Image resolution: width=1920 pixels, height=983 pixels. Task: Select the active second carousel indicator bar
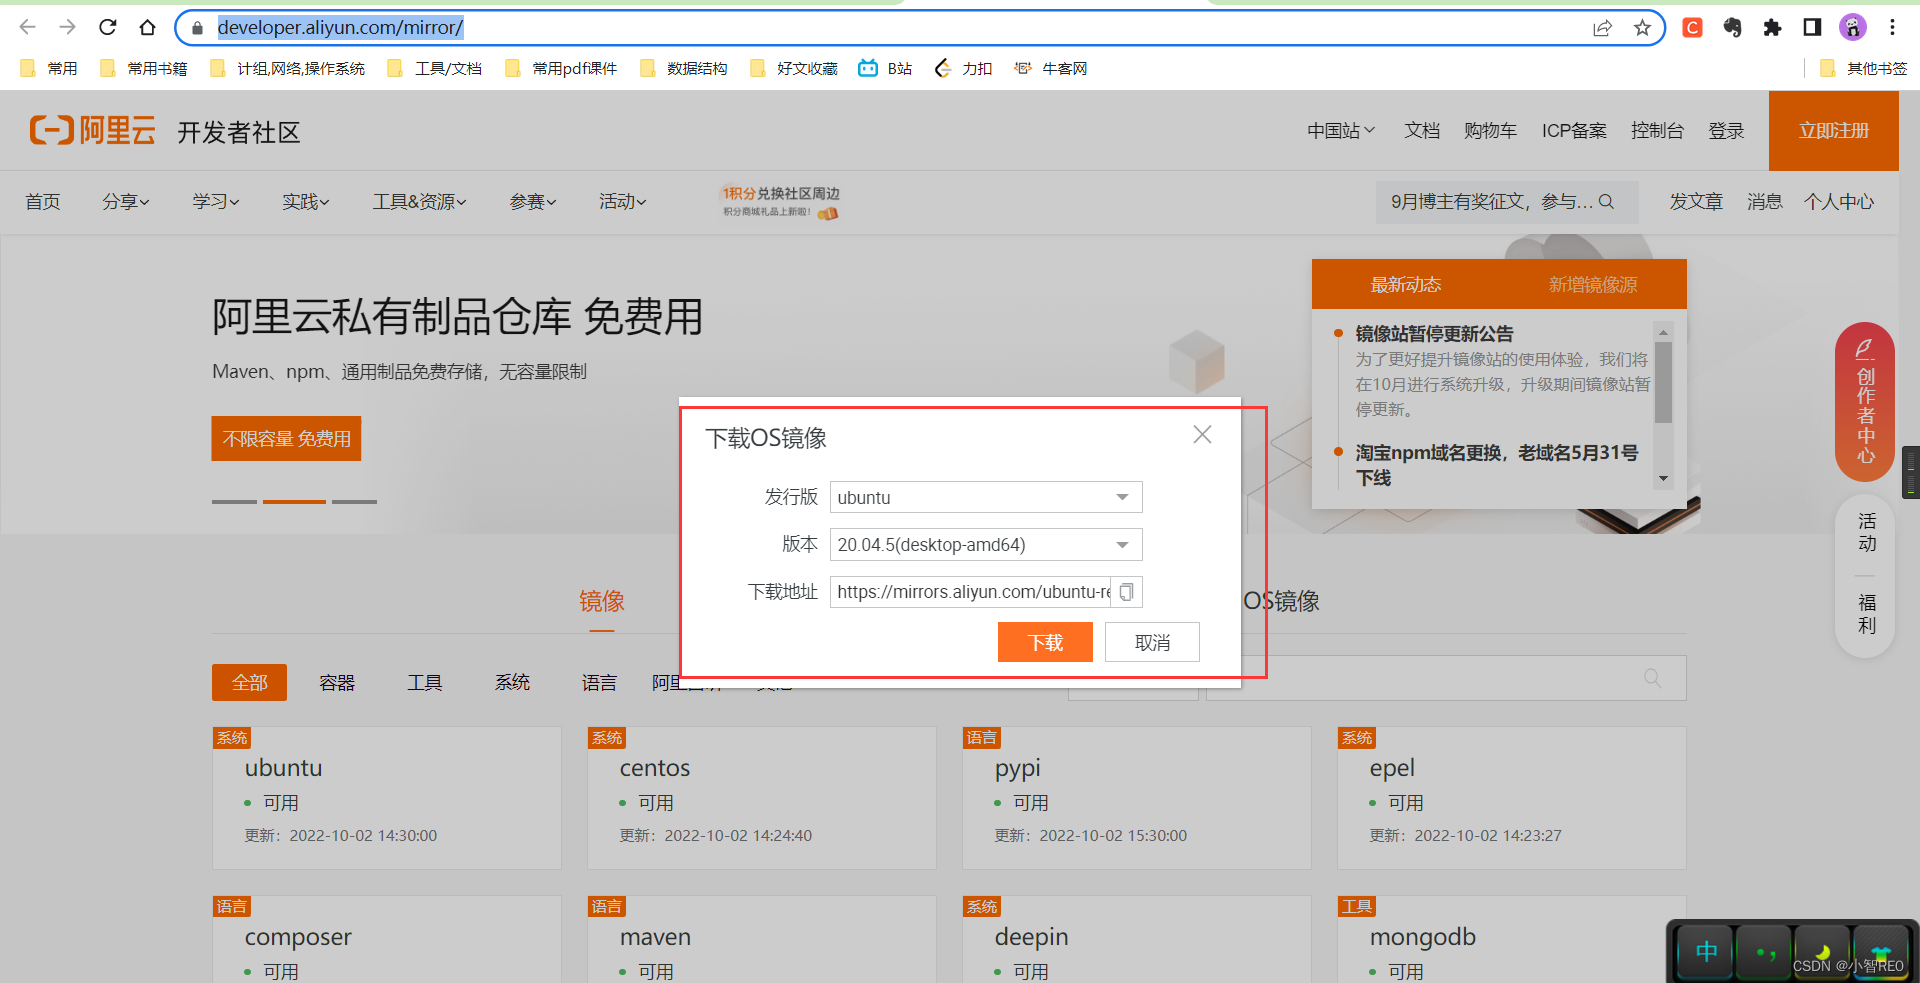[x=294, y=501]
